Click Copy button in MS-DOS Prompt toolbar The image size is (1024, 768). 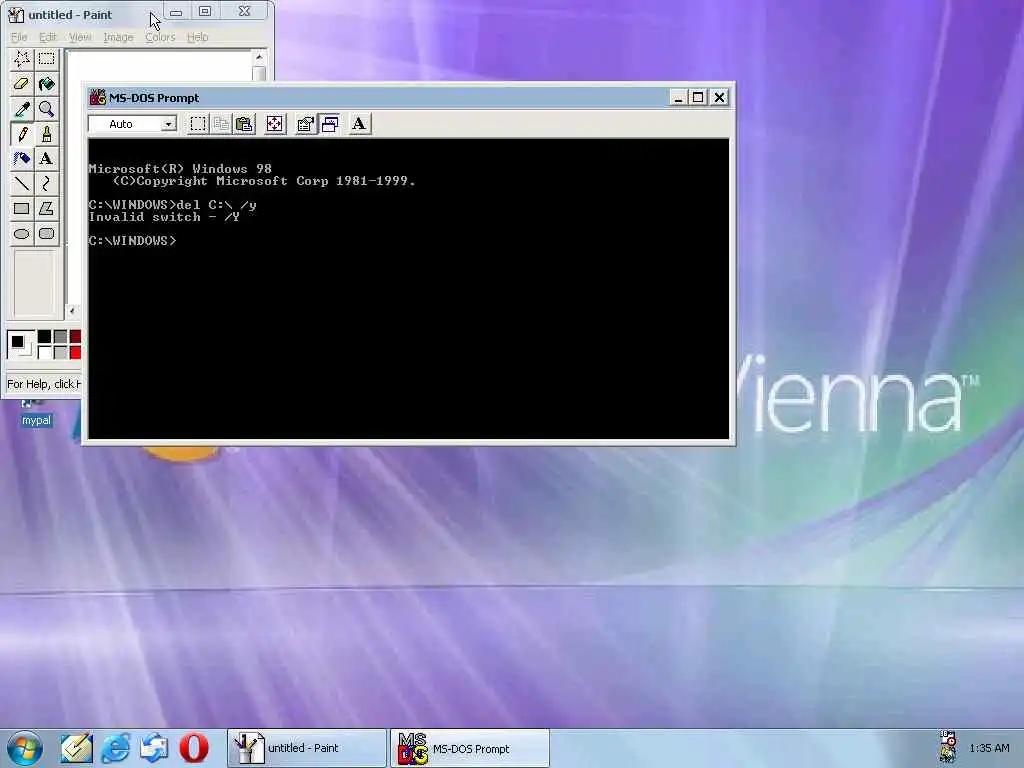(221, 124)
